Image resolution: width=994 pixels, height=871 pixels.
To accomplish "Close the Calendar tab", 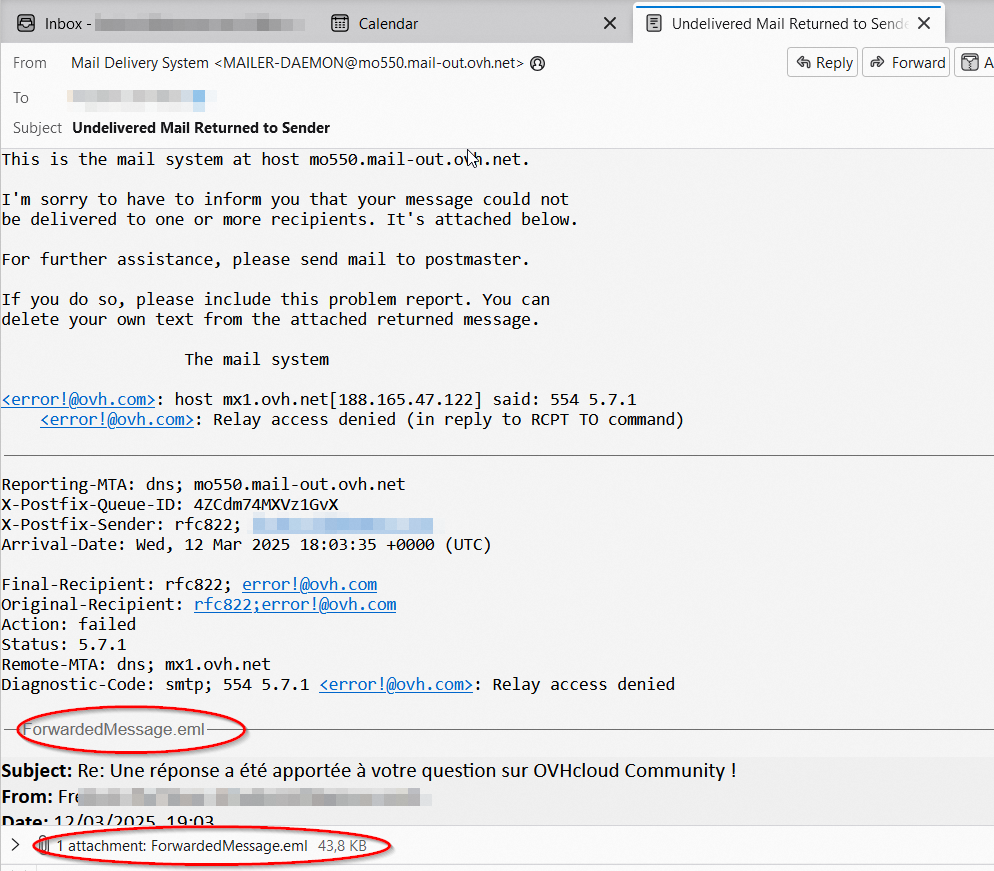I will coord(611,23).
